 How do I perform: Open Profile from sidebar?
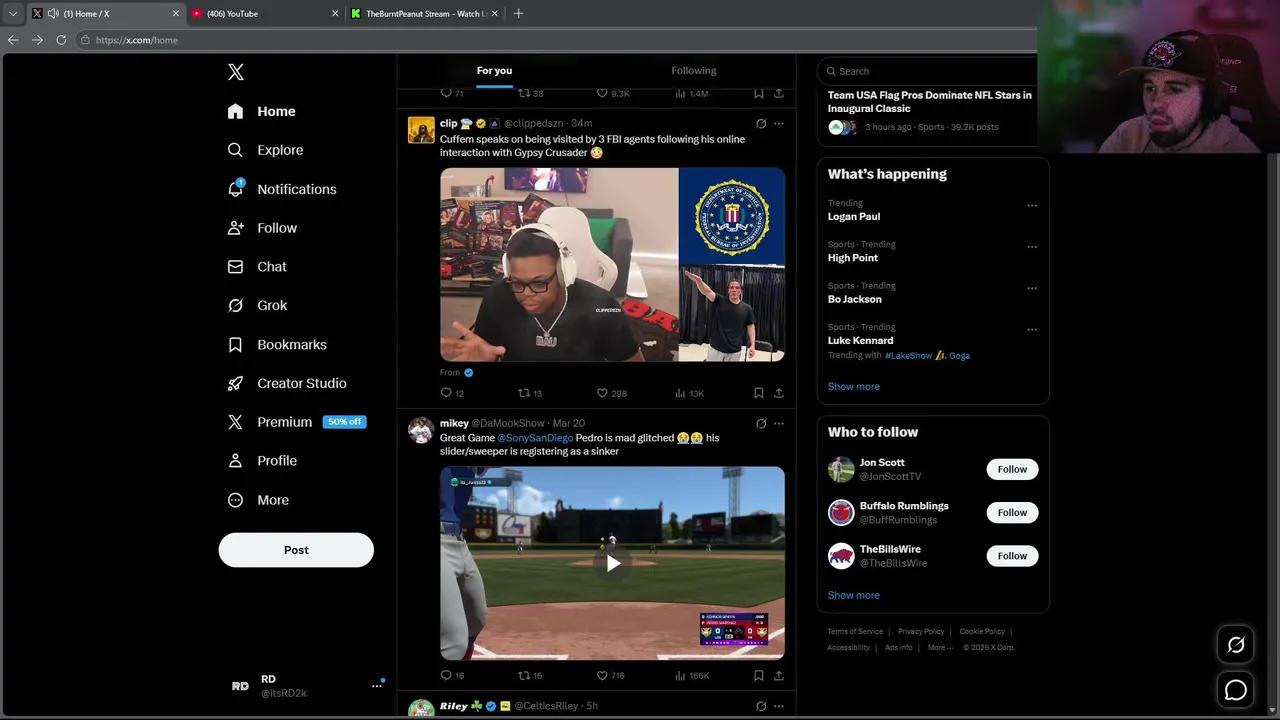coord(263,461)
